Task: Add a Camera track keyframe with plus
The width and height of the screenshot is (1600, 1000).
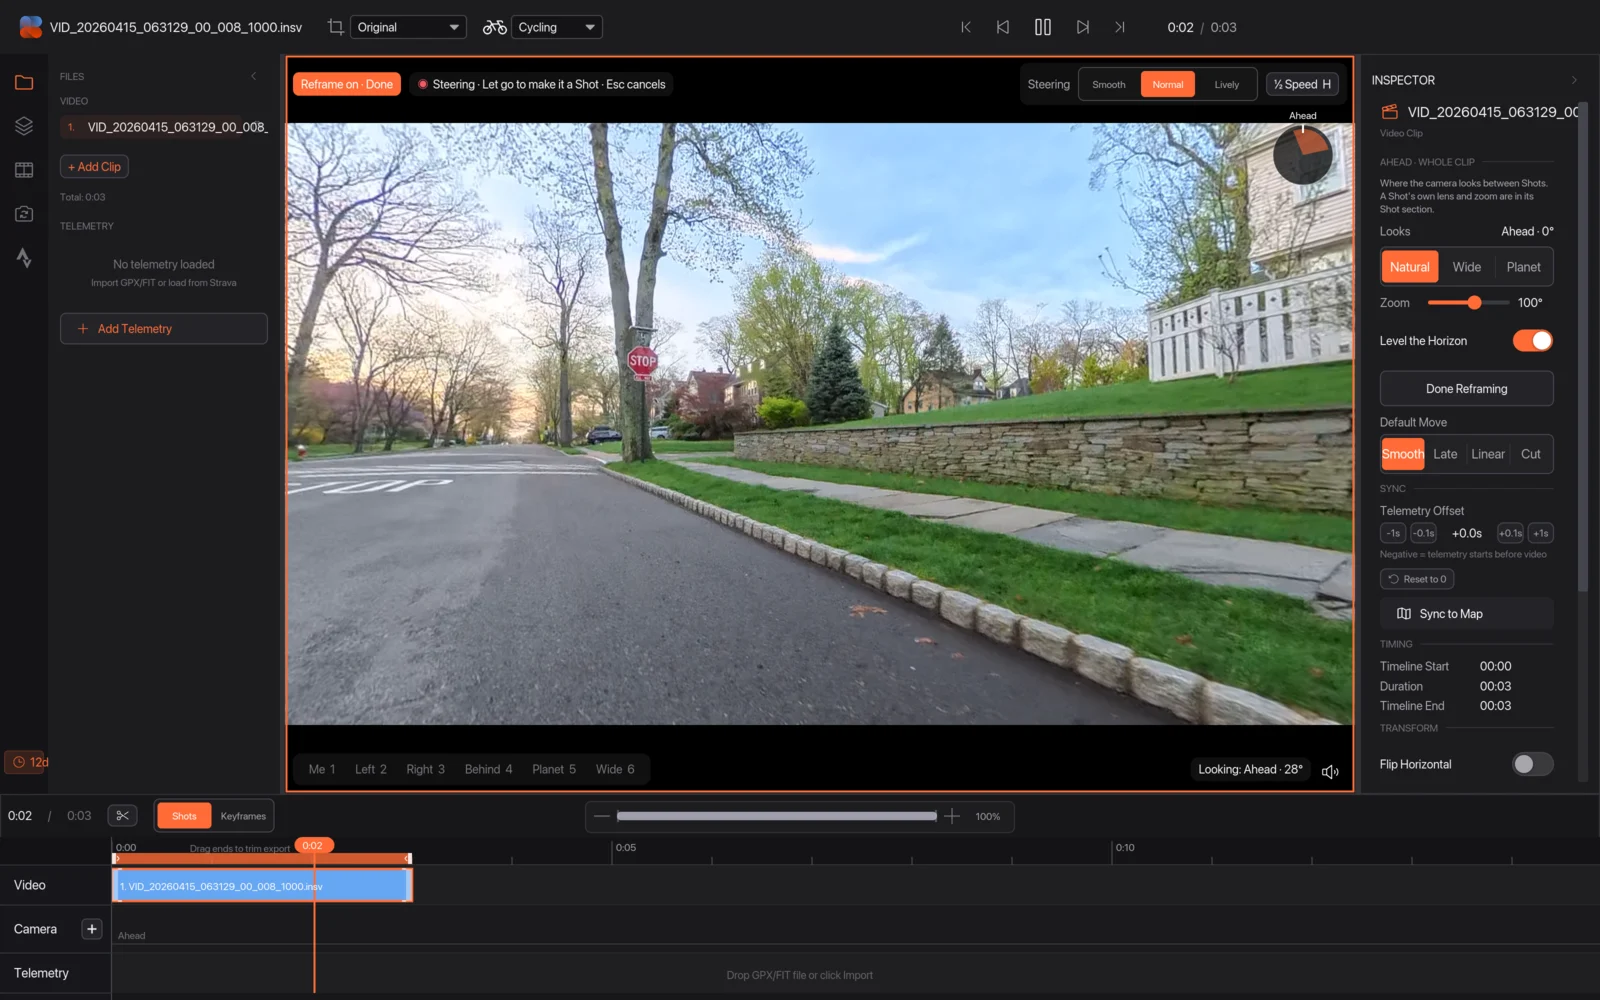Action: point(92,929)
